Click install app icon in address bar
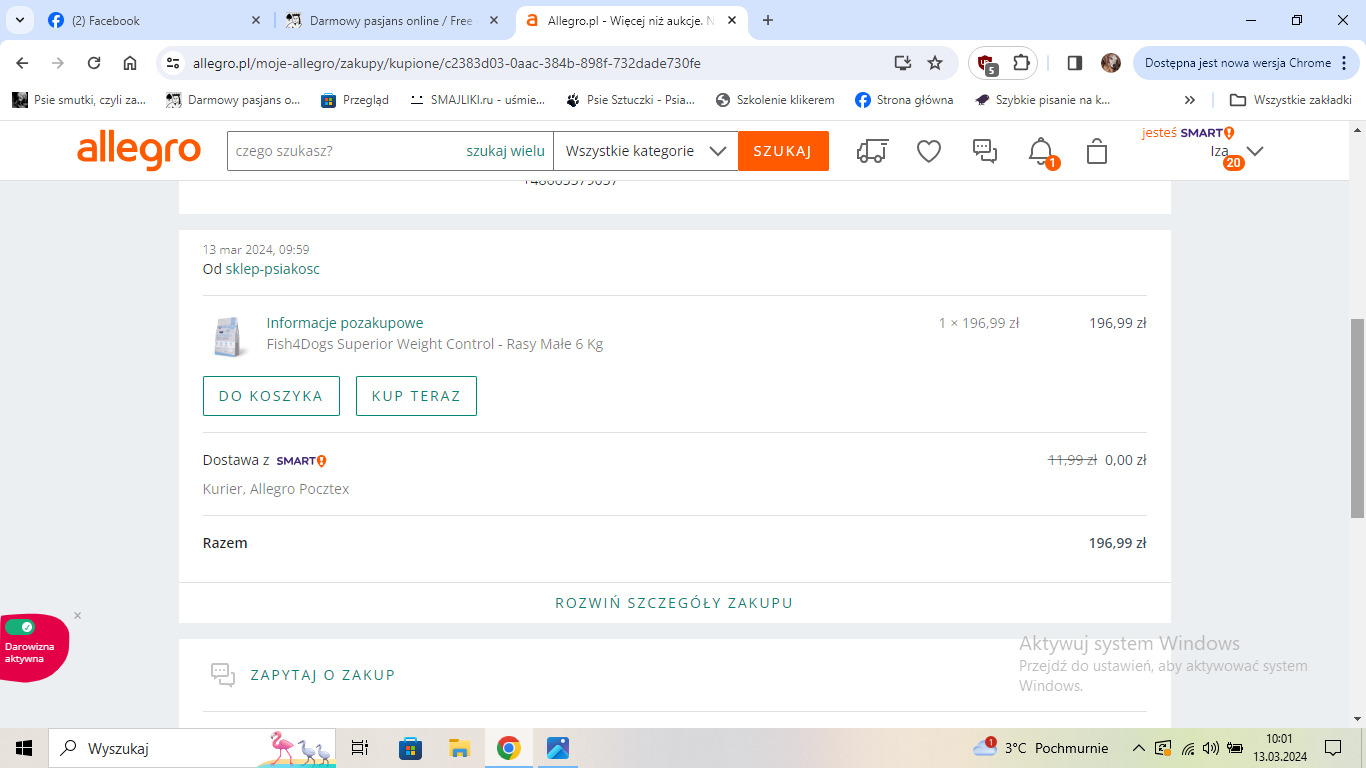The image size is (1366, 768). tap(903, 63)
